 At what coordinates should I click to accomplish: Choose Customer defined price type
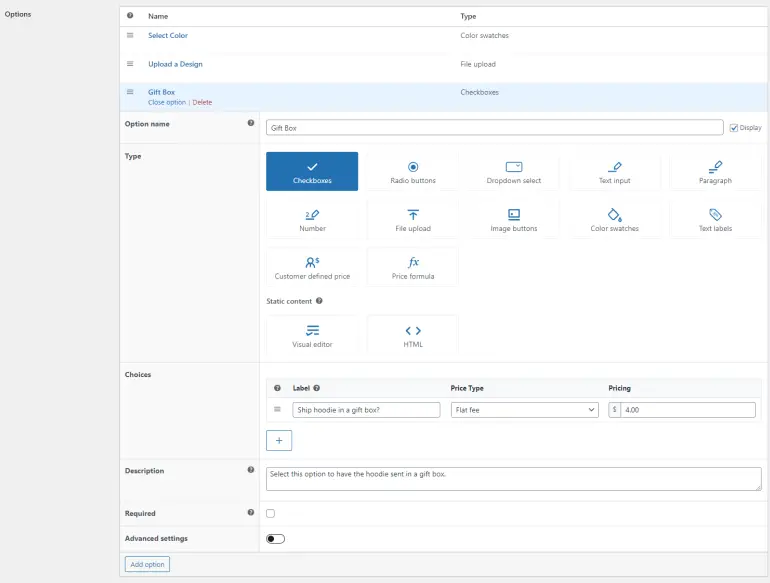pos(312,267)
